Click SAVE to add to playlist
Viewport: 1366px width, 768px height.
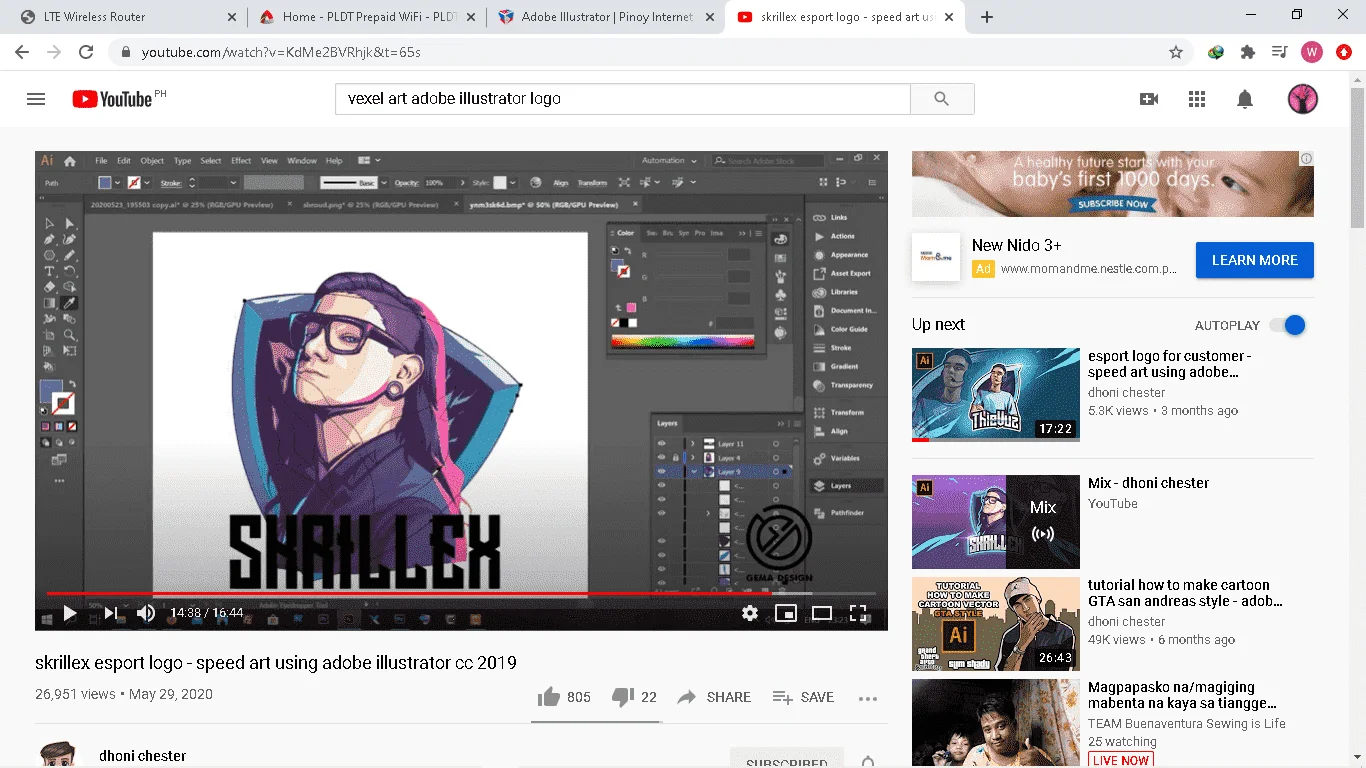803,697
